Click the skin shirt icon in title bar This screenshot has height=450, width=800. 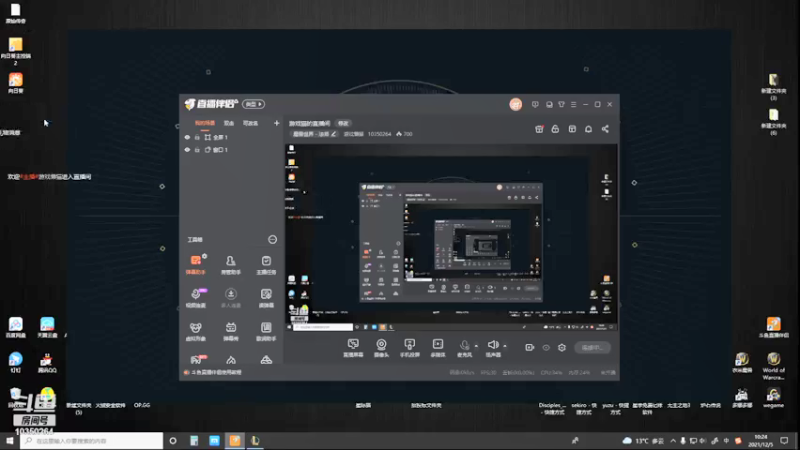point(561,105)
